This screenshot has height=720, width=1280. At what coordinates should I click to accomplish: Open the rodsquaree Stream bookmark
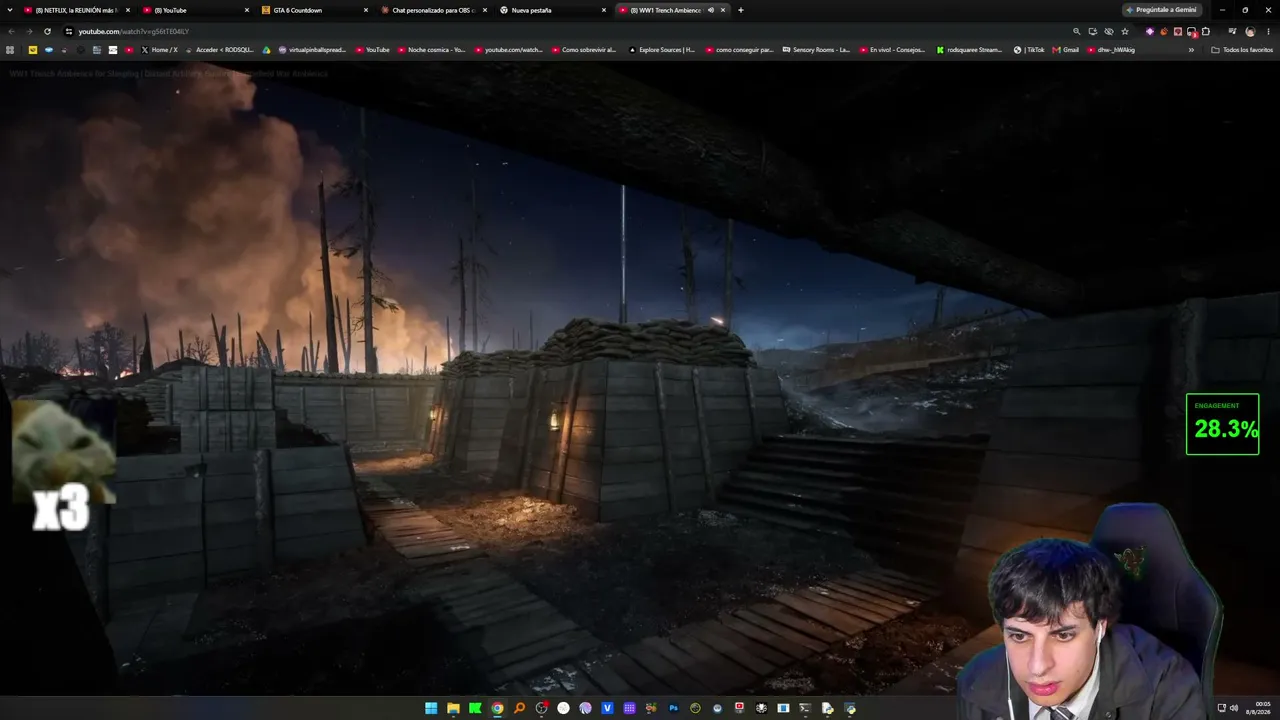coord(970,49)
